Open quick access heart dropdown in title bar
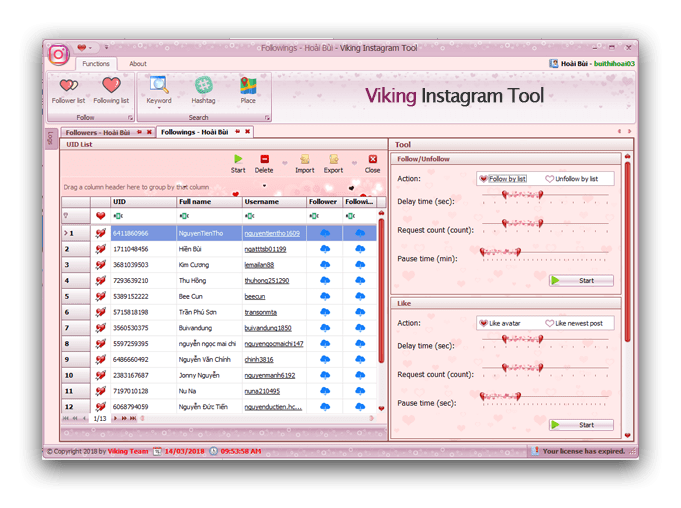Viewport: 681px width, 508px height. [90, 48]
